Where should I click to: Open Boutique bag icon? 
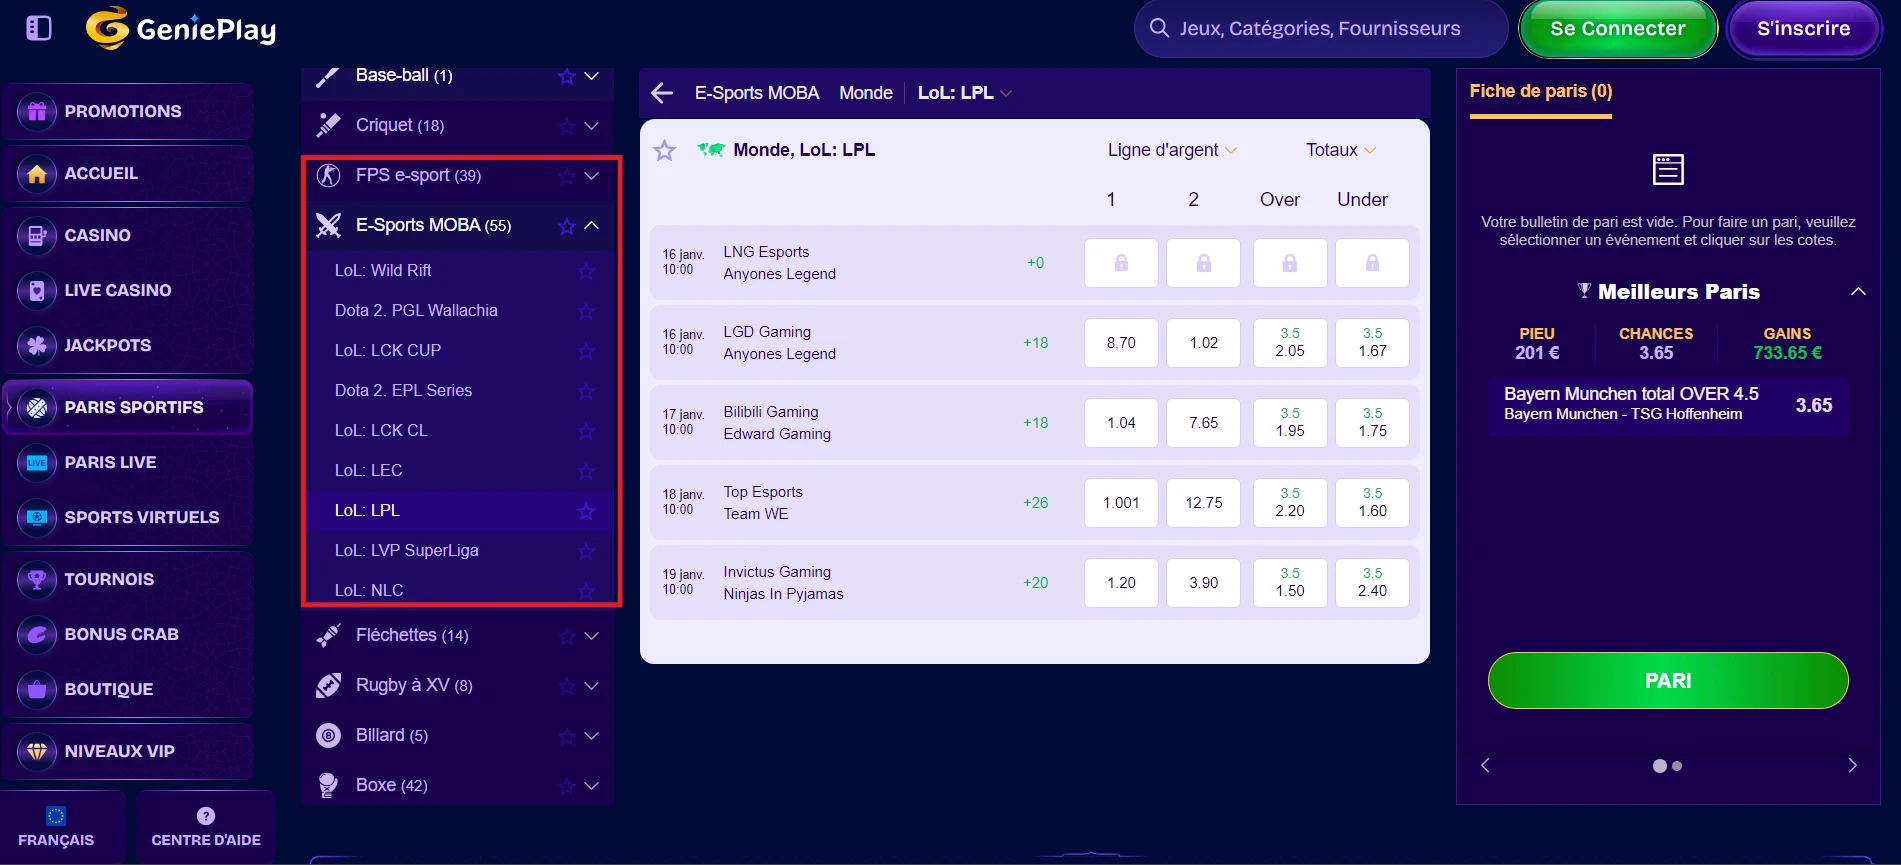point(37,689)
